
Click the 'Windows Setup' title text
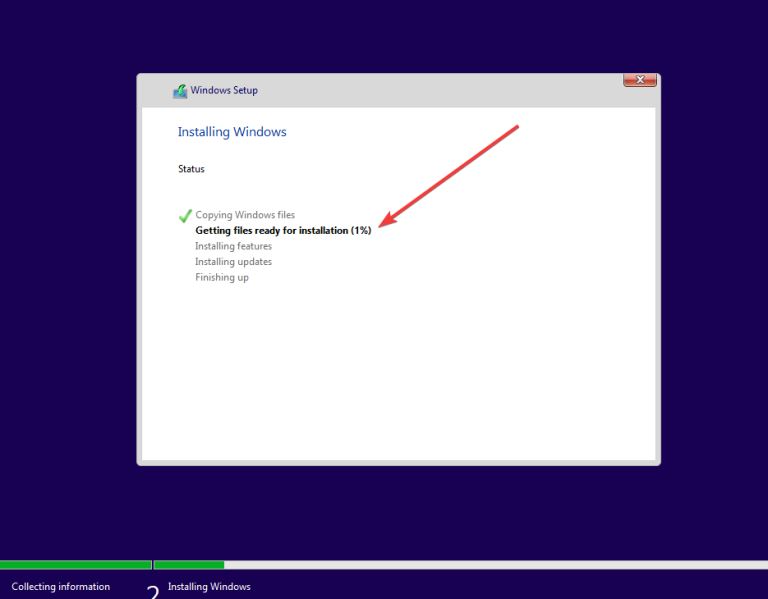click(x=224, y=90)
